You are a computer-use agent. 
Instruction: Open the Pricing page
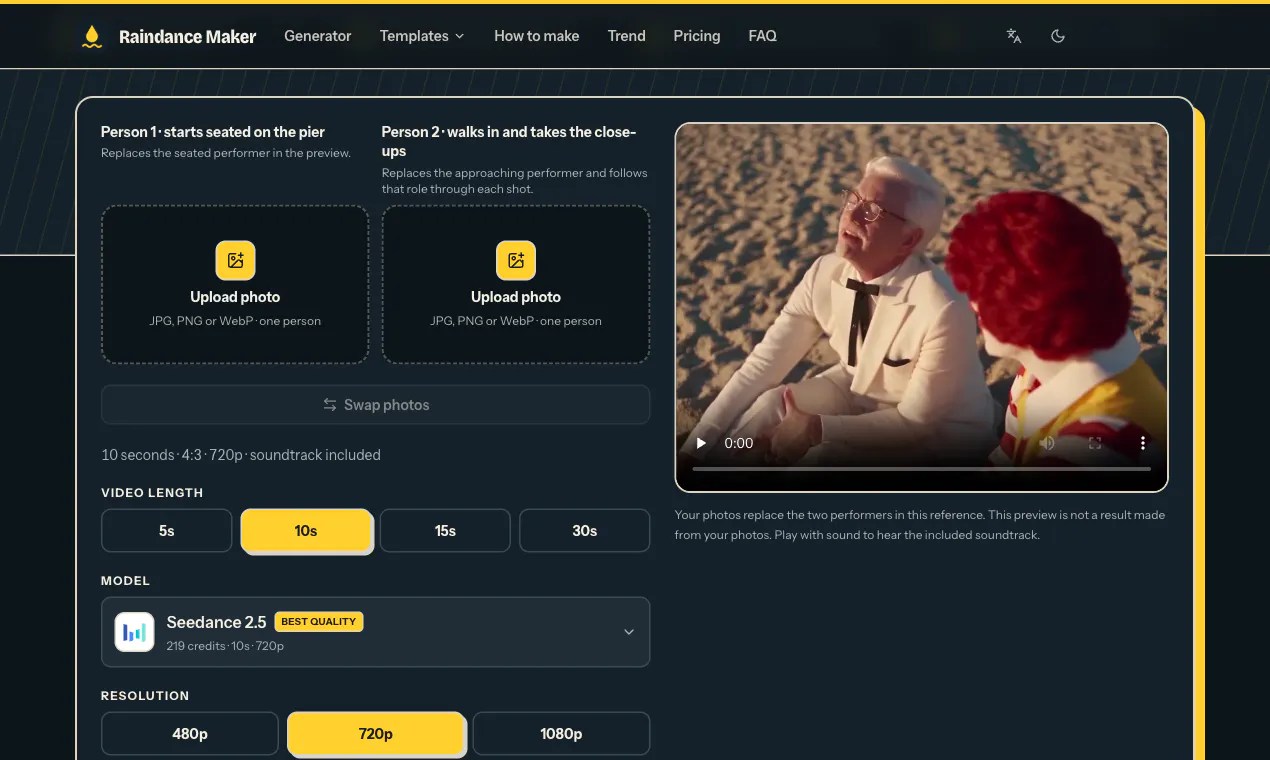697,36
